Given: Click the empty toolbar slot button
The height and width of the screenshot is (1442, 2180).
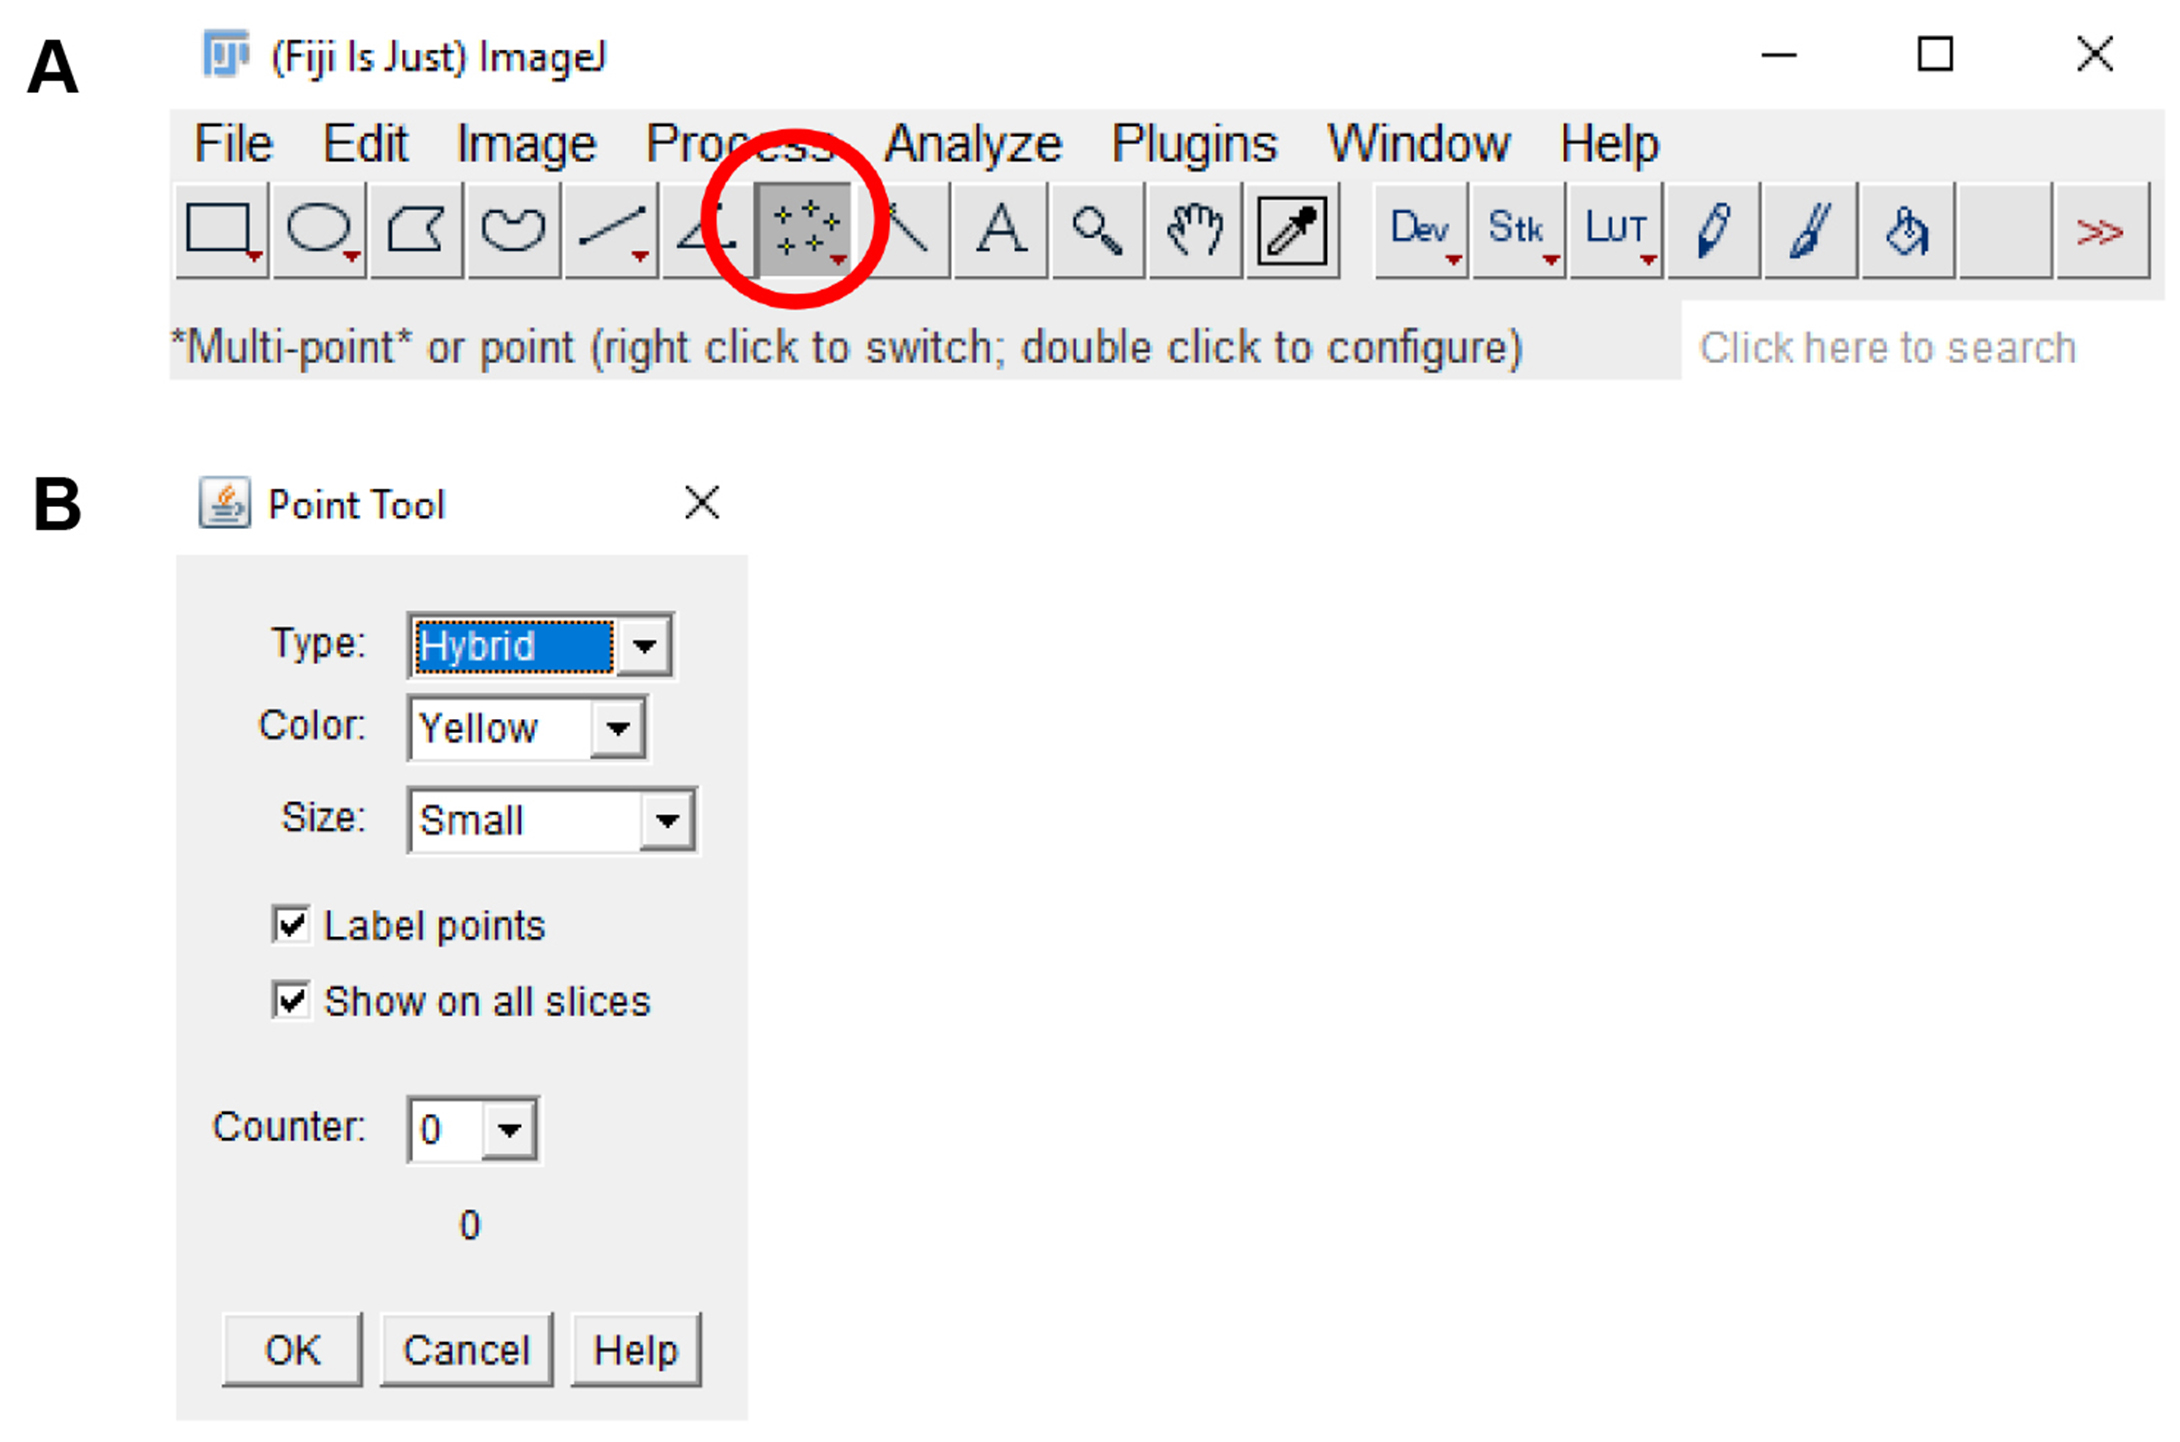Looking at the screenshot, I should point(2004,230).
